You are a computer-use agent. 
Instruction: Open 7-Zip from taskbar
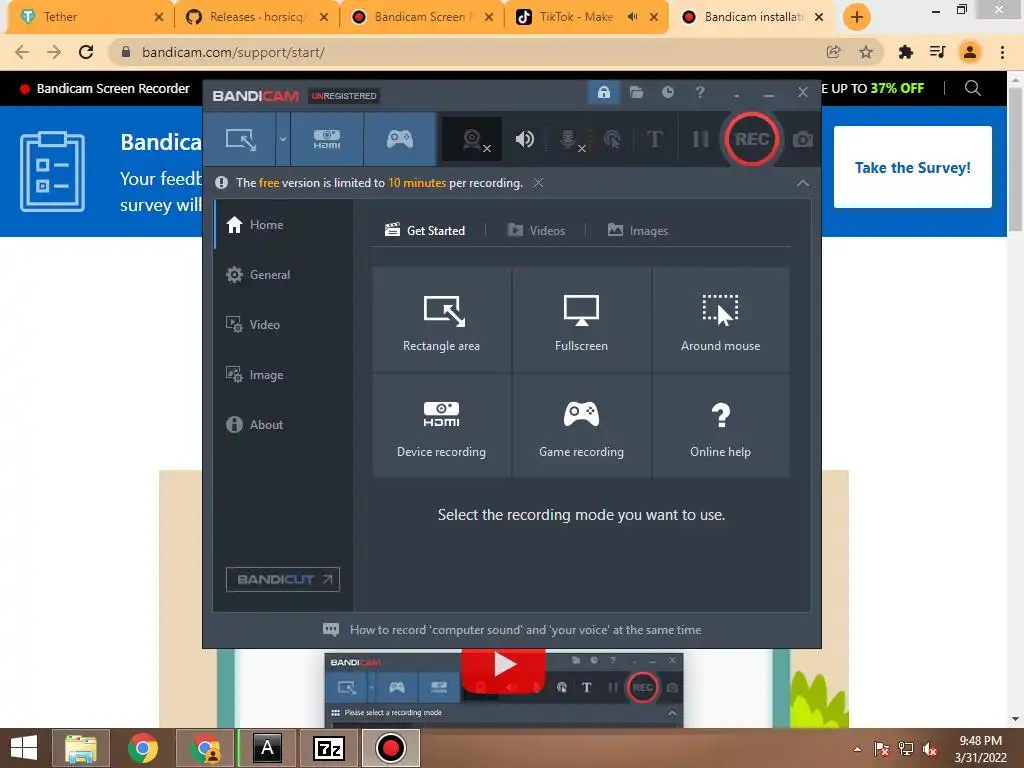click(x=328, y=748)
